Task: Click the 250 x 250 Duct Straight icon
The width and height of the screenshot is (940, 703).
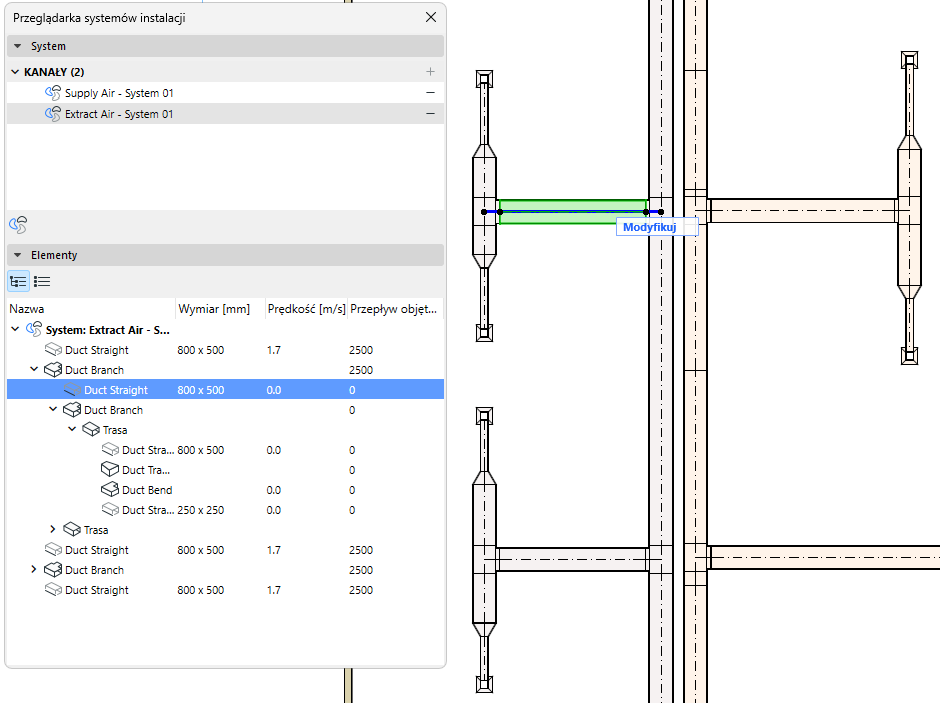Action: click(110, 510)
